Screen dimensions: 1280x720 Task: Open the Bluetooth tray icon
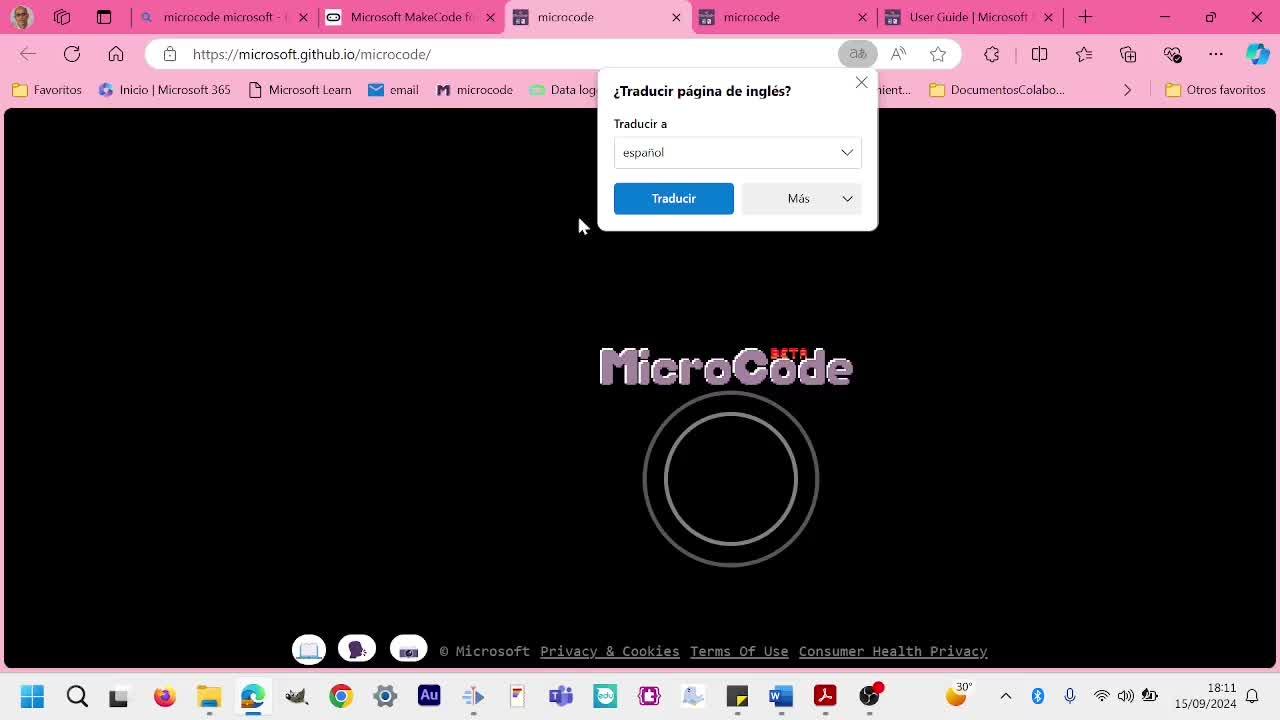(1038, 696)
